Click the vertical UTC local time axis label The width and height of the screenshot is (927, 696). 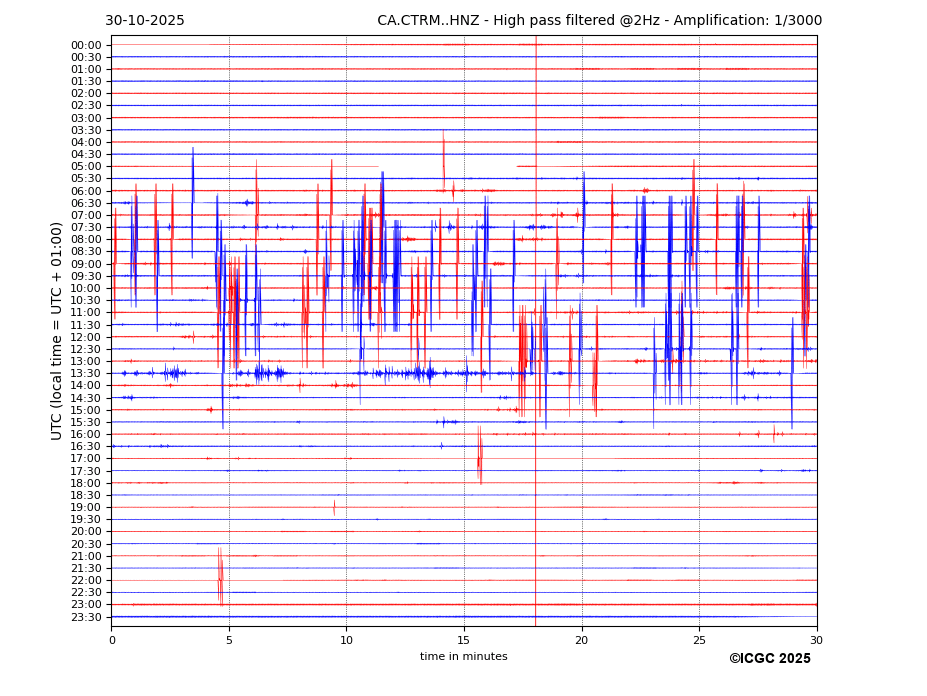point(57,330)
